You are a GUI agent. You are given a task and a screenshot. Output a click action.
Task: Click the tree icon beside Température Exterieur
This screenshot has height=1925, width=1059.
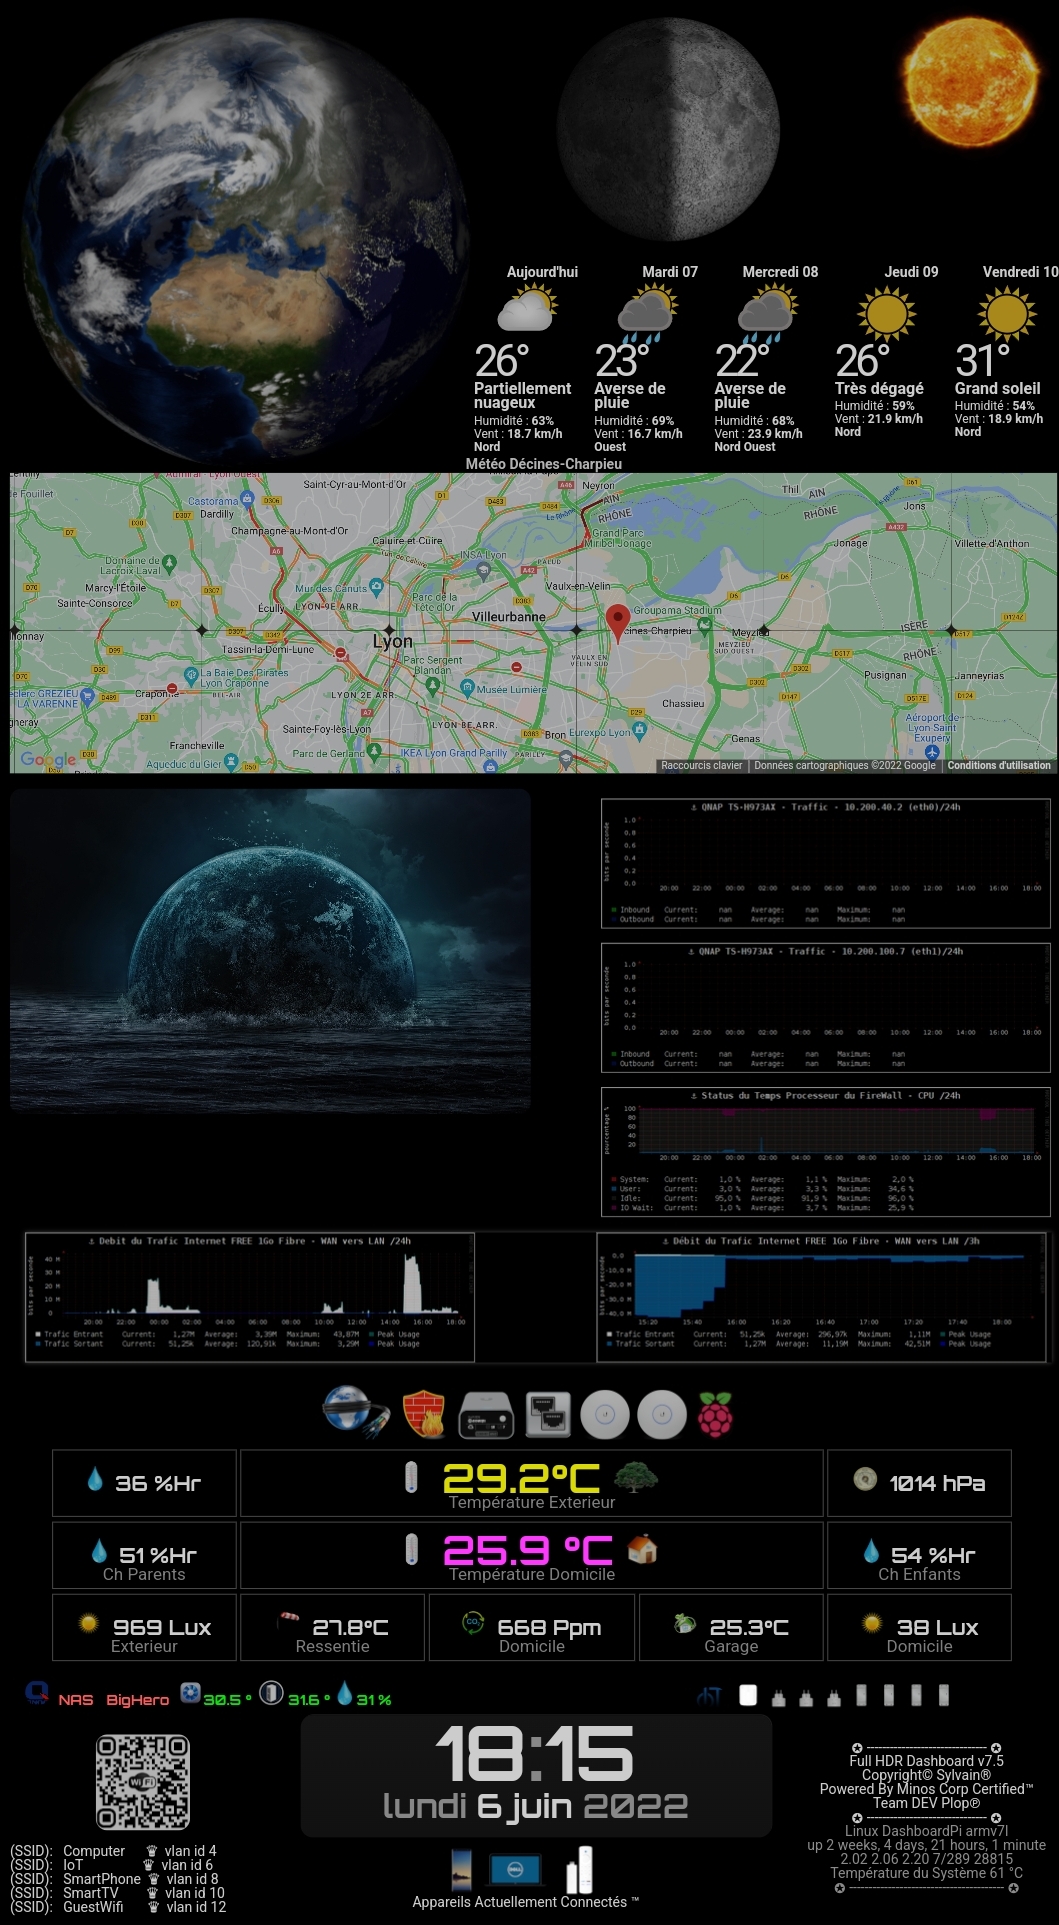click(x=636, y=1477)
